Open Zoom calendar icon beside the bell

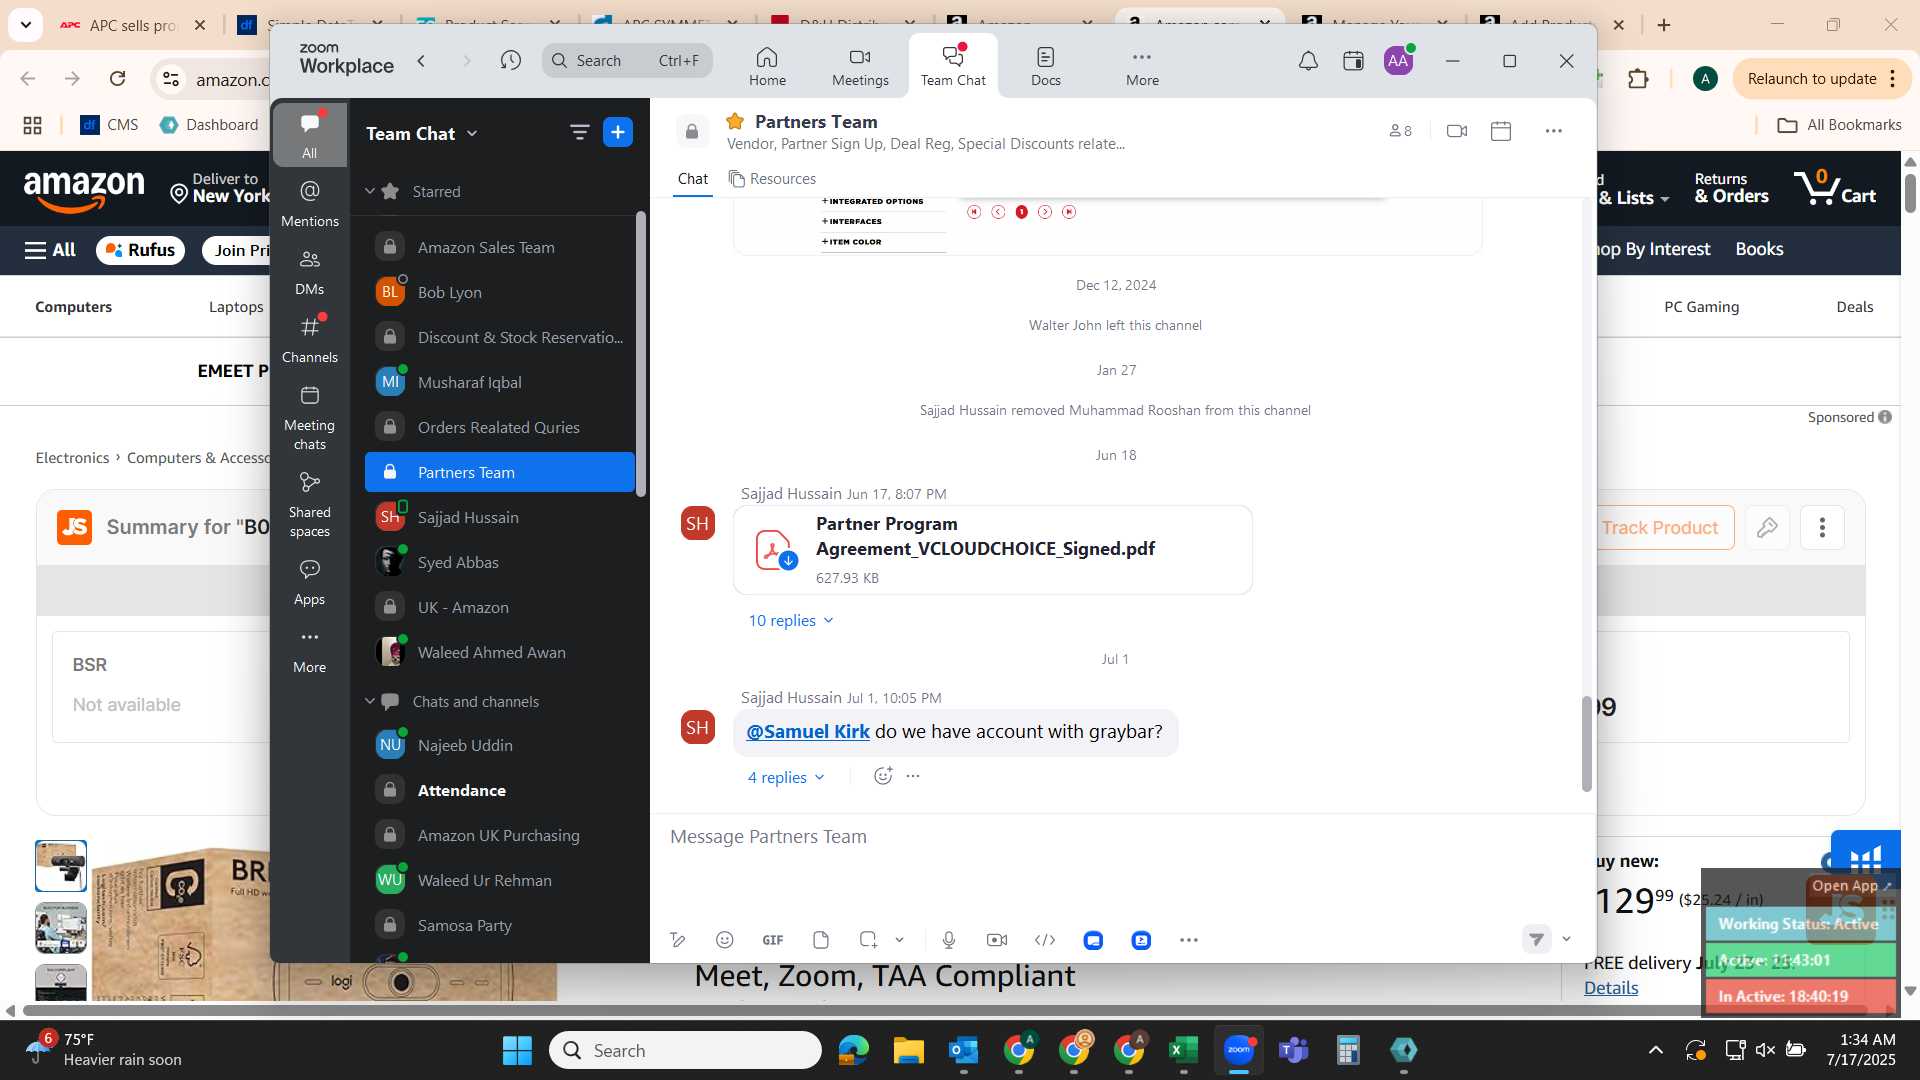pos(1353,61)
